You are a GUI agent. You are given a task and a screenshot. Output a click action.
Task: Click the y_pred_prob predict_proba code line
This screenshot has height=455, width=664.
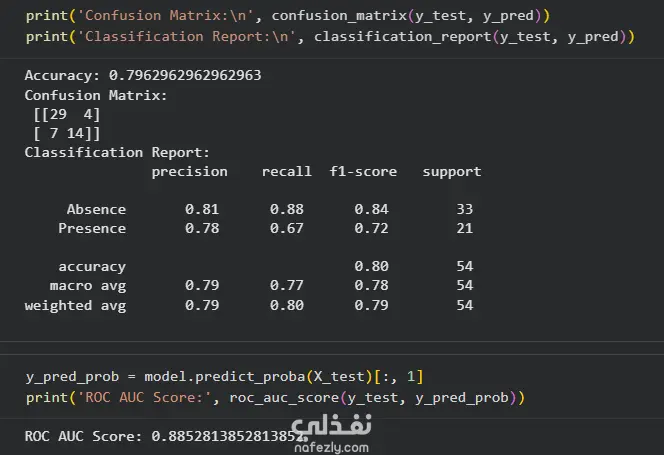tap(224, 377)
